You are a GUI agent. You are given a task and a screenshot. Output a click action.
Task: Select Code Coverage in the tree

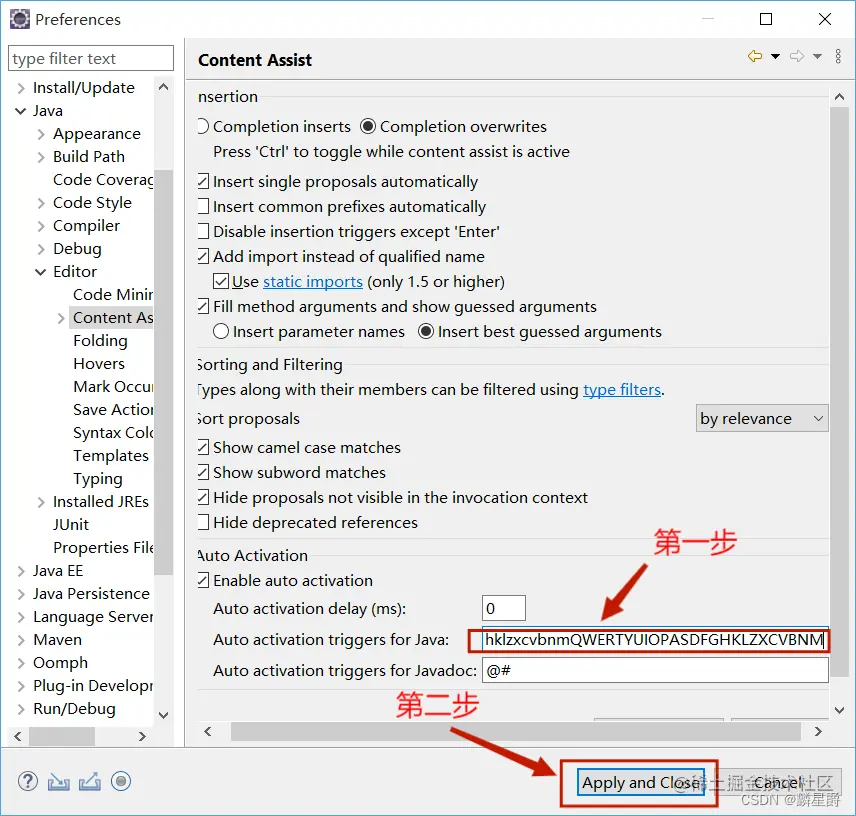pyautogui.click(x=103, y=180)
